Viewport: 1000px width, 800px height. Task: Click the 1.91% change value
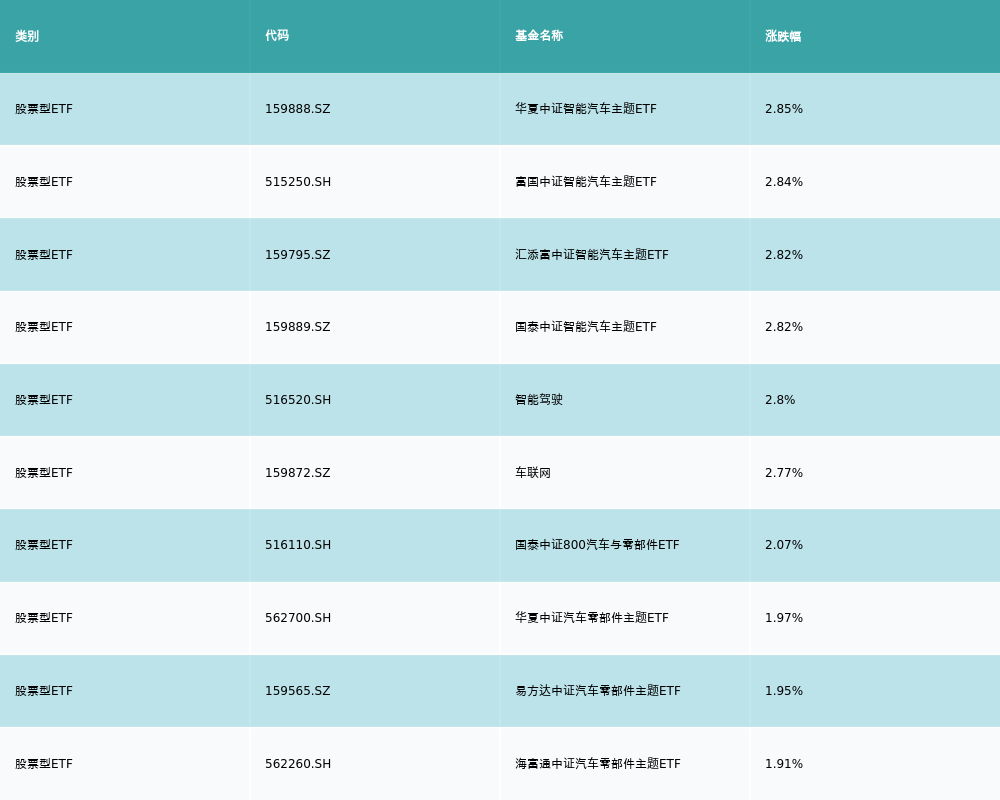pos(784,764)
